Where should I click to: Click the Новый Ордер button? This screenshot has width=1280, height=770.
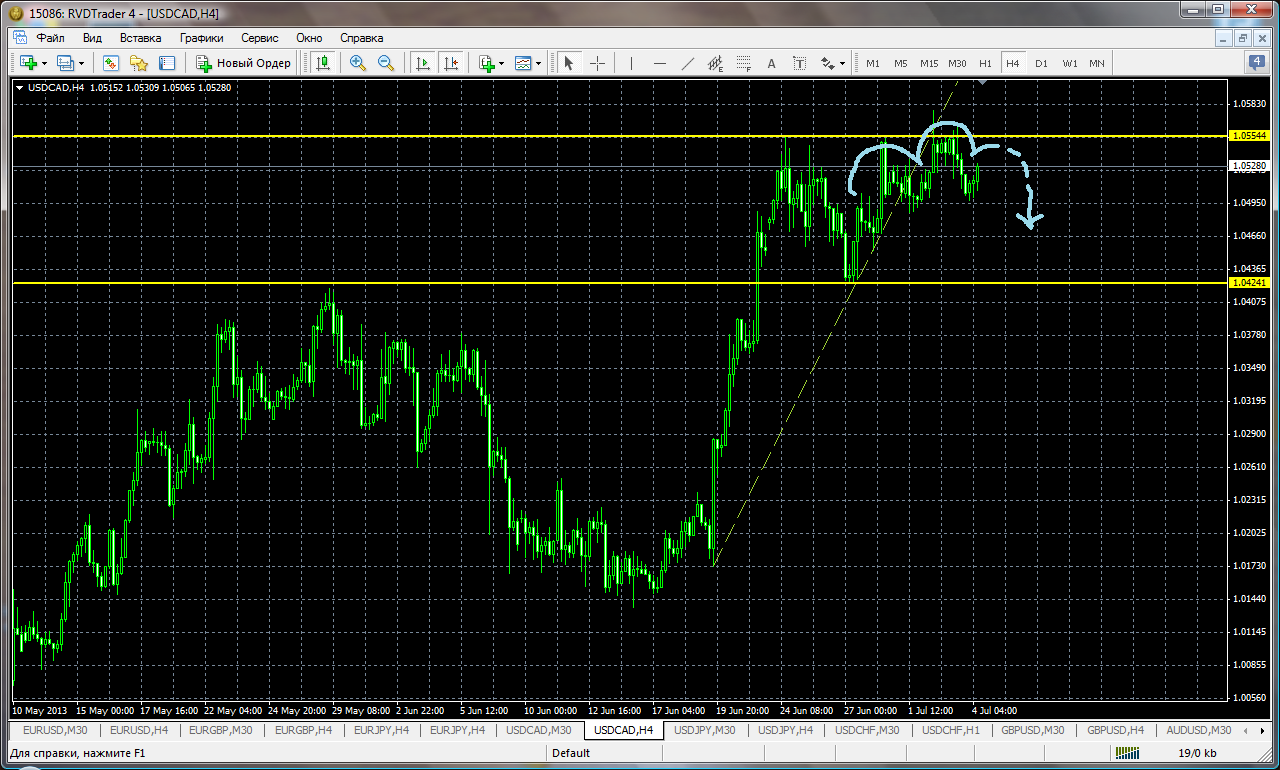(x=243, y=63)
